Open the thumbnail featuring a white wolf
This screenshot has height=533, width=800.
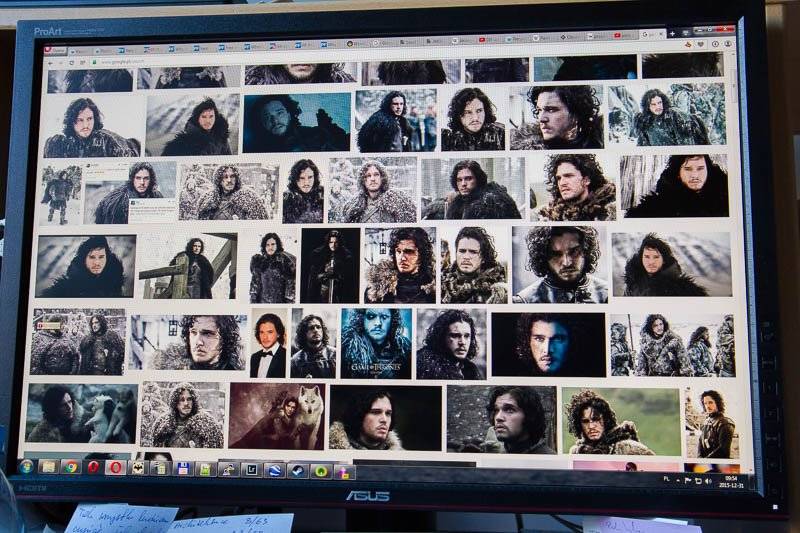click(276, 416)
